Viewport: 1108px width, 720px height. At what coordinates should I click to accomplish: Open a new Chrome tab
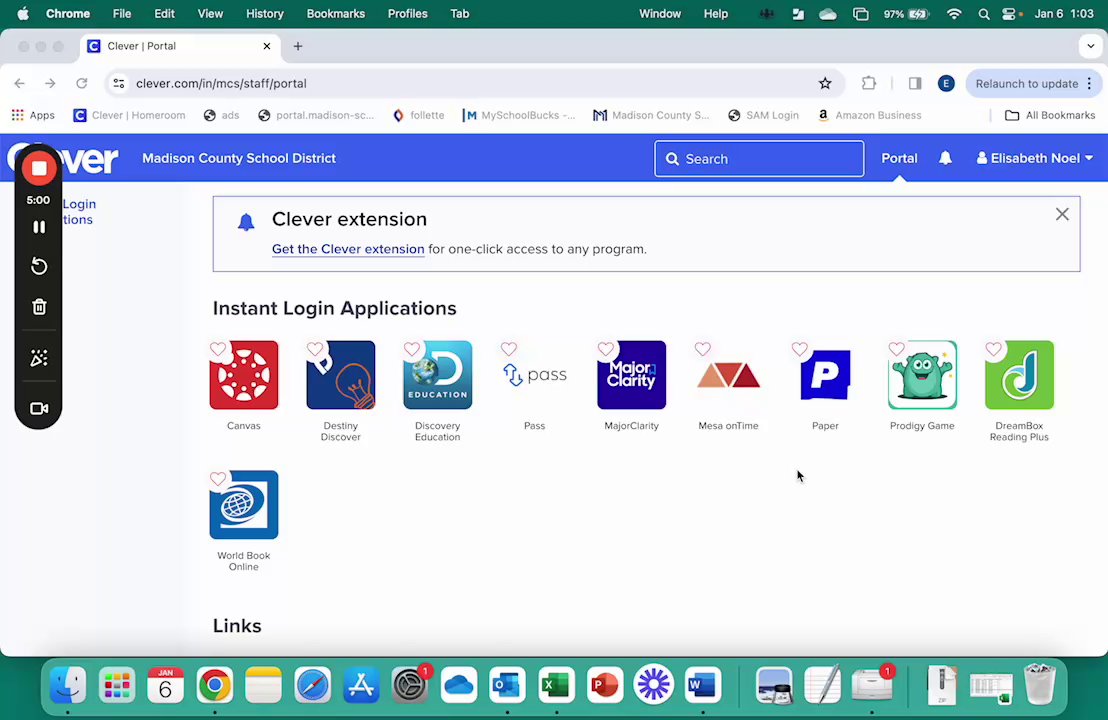click(x=297, y=46)
